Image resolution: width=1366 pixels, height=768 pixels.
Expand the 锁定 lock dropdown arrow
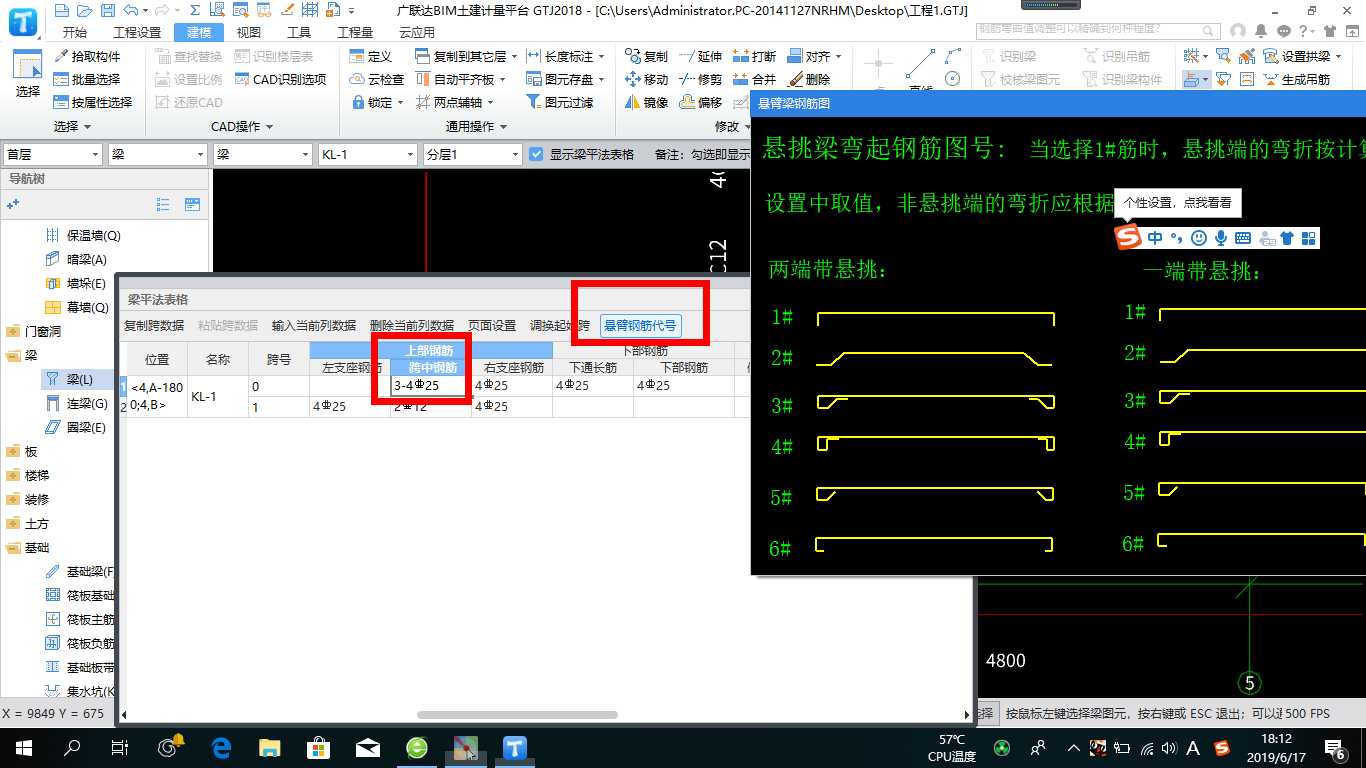(x=400, y=102)
